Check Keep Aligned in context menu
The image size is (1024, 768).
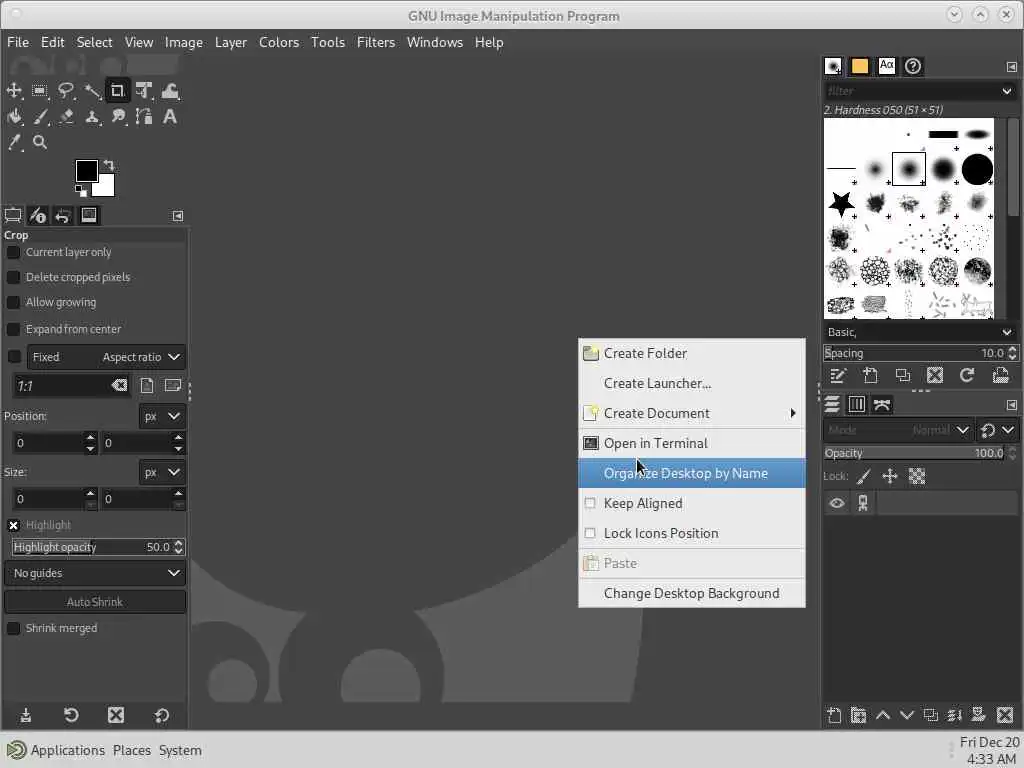(x=590, y=503)
